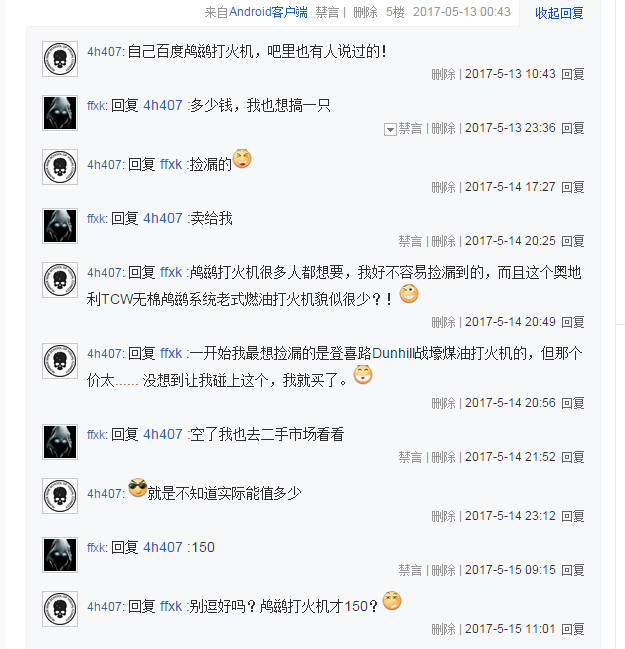Mute ffxk on the 21:52 comment
This screenshot has width=625, height=649.
click(410, 457)
